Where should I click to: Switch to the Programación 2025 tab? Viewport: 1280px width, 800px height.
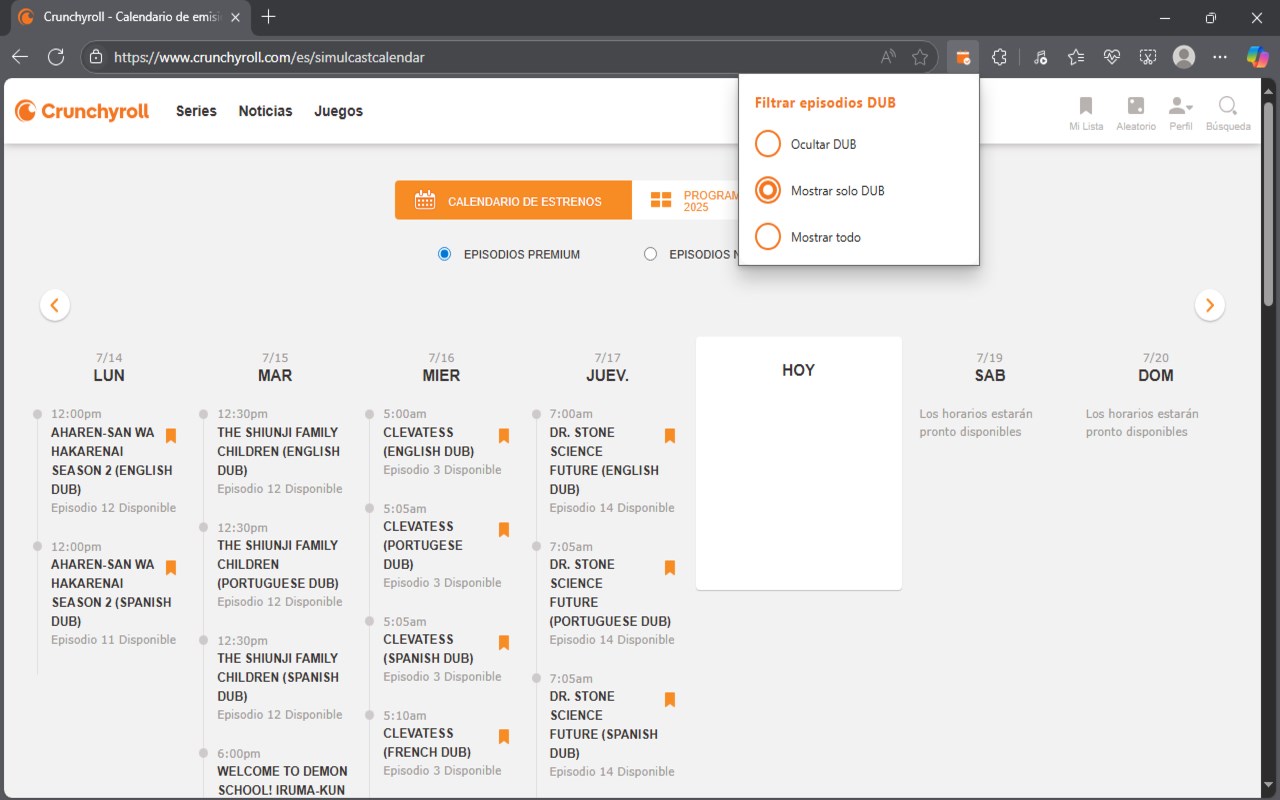click(686, 200)
